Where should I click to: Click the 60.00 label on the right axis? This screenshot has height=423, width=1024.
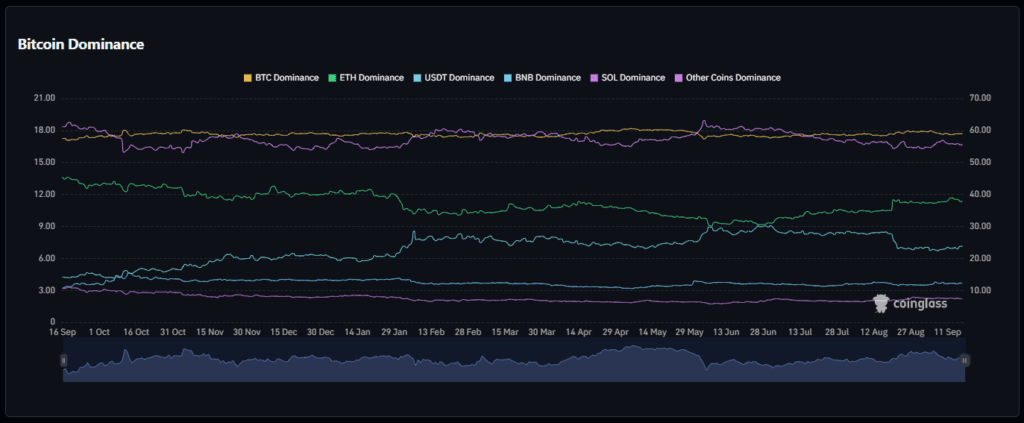(x=981, y=130)
